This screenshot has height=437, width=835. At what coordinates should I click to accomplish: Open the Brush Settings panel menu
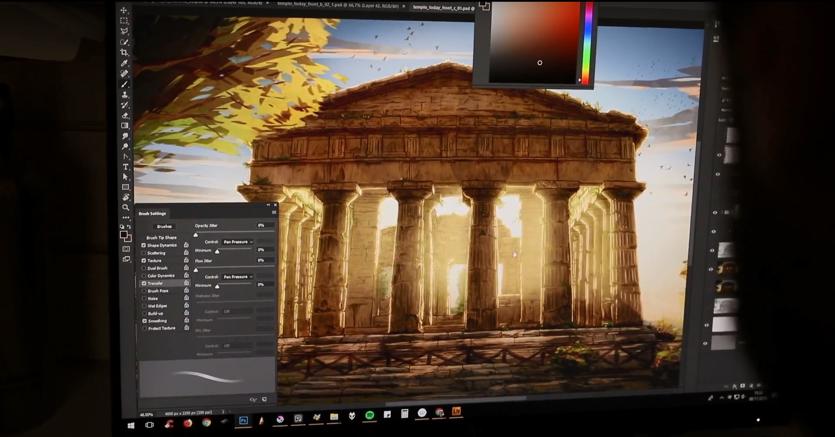click(274, 213)
